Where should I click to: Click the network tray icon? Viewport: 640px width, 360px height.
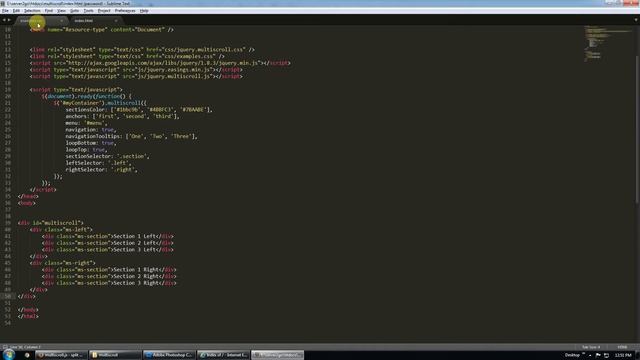(x=606, y=355)
